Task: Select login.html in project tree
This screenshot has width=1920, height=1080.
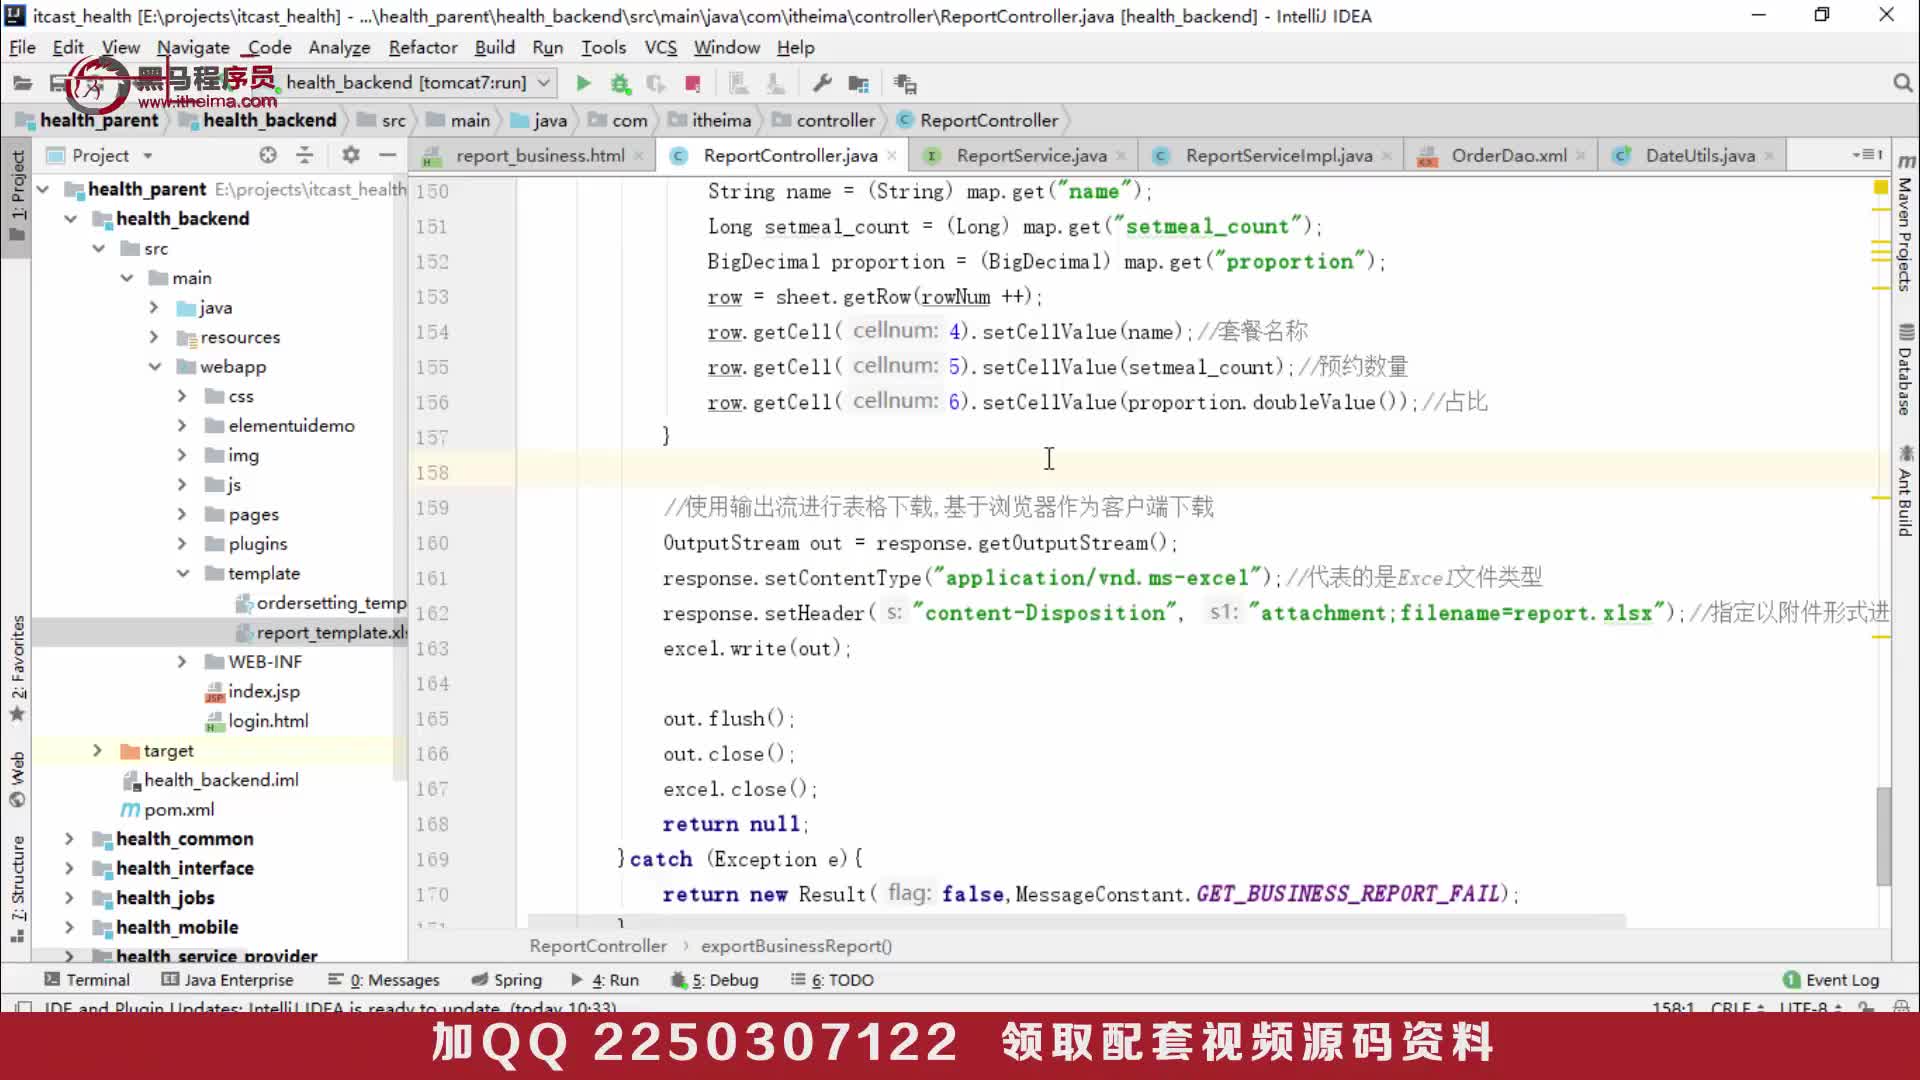Action: tap(257, 721)
